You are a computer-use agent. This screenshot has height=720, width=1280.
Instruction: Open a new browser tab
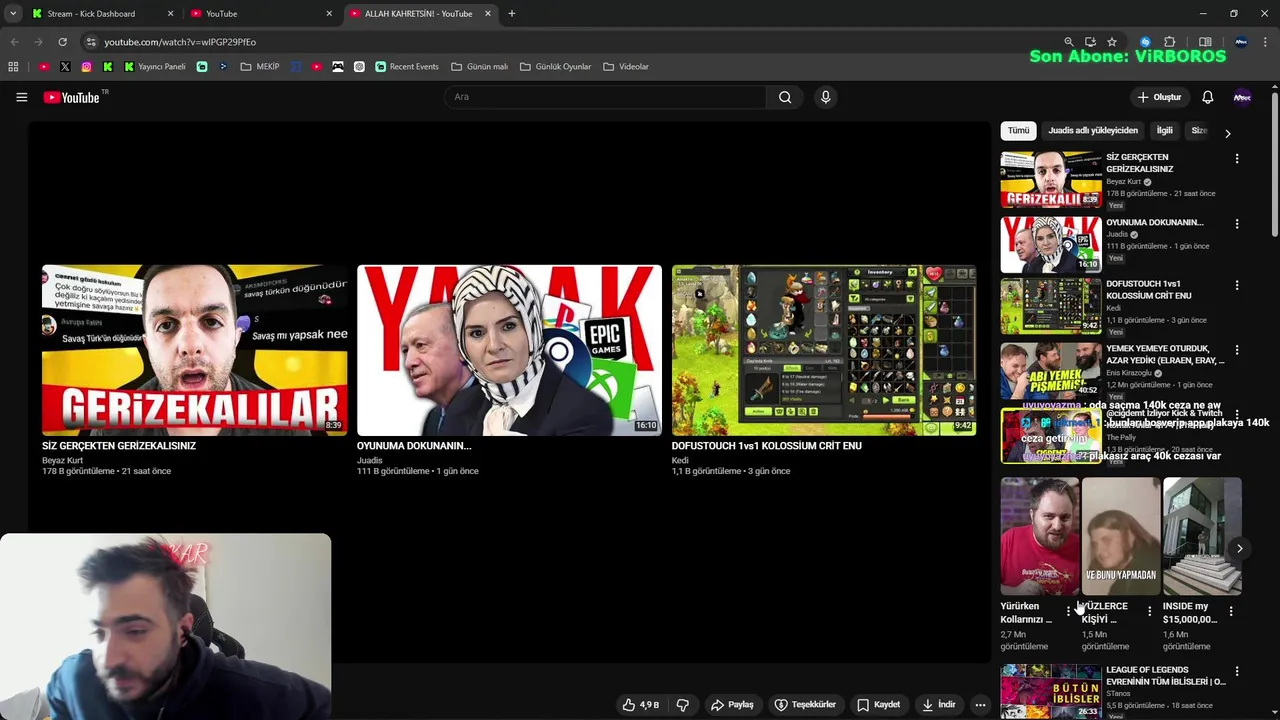click(512, 14)
